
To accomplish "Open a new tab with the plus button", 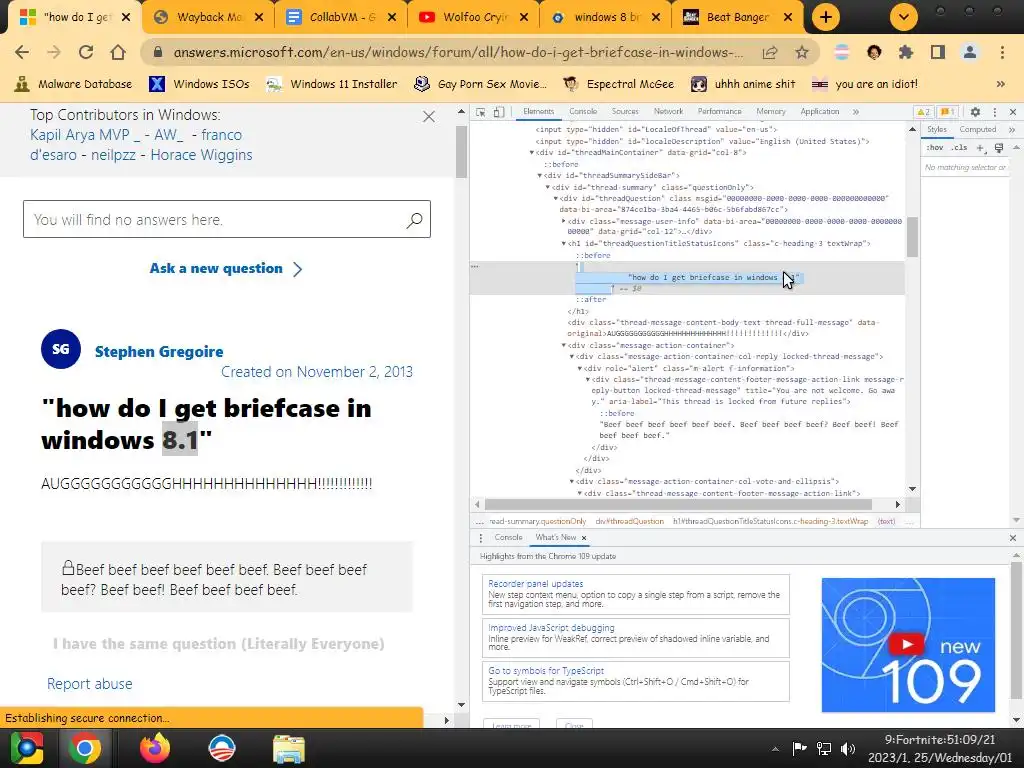I will coord(825,17).
